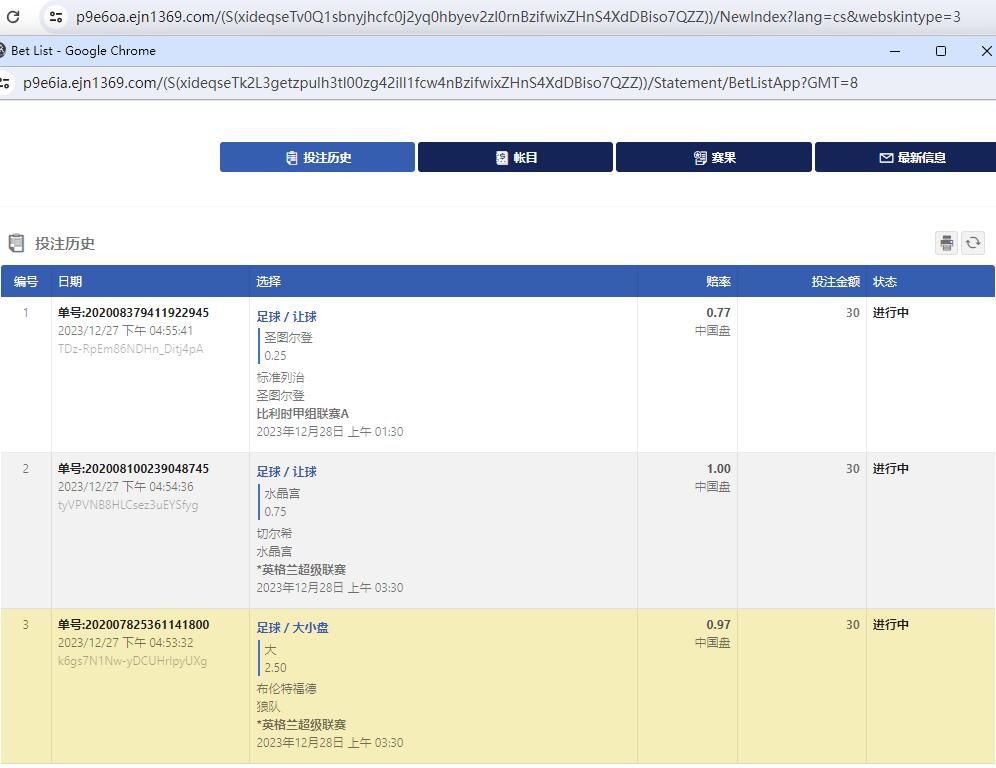Click the 投注金额 column header
This screenshot has height=768, width=996.
coord(835,282)
